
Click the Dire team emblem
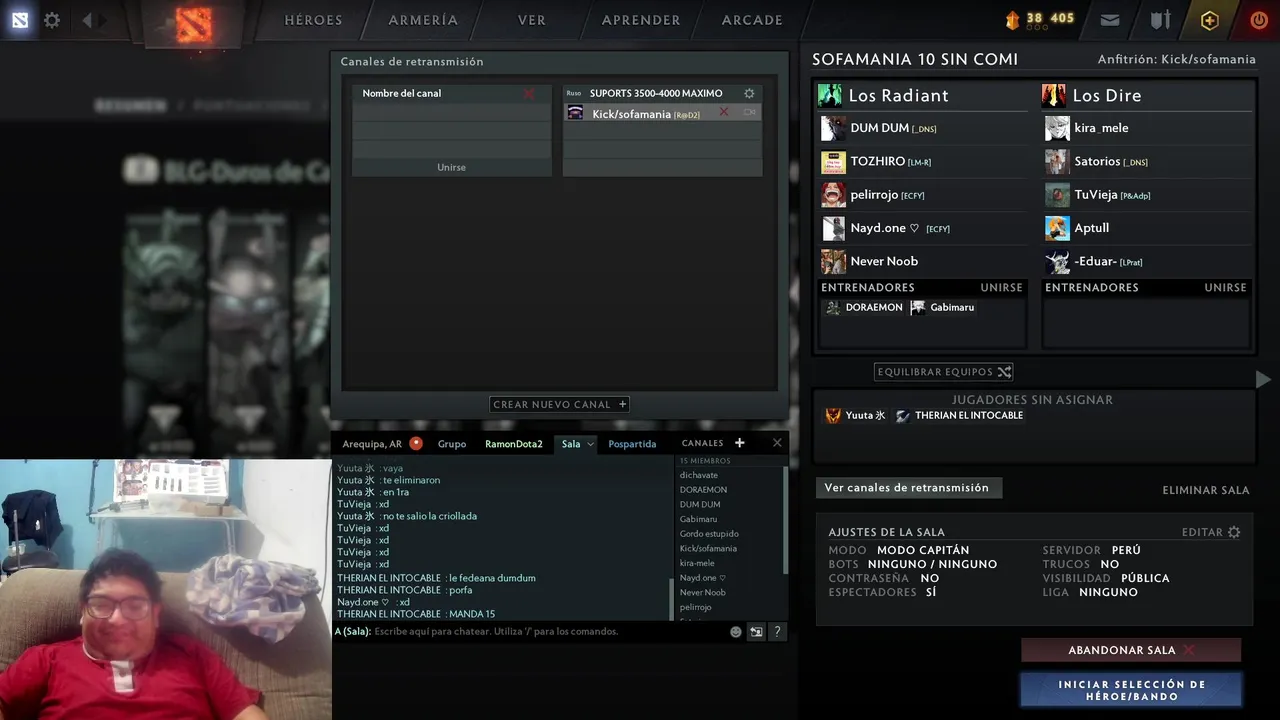point(1054,95)
